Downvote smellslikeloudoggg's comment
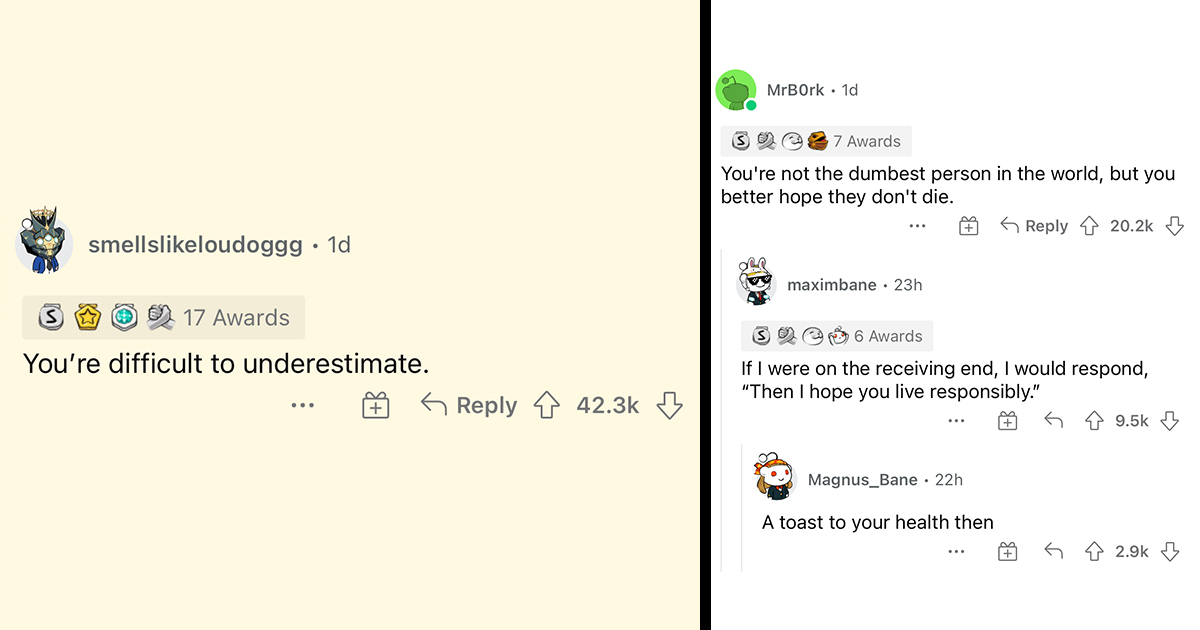Image resolution: width=1200 pixels, height=630 pixels. (x=669, y=405)
